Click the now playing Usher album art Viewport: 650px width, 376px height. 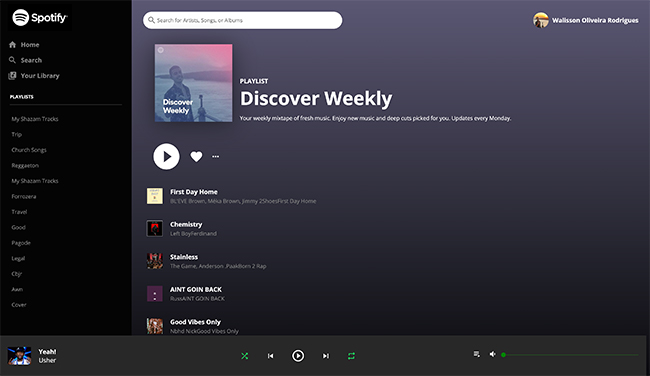(19, 356)
